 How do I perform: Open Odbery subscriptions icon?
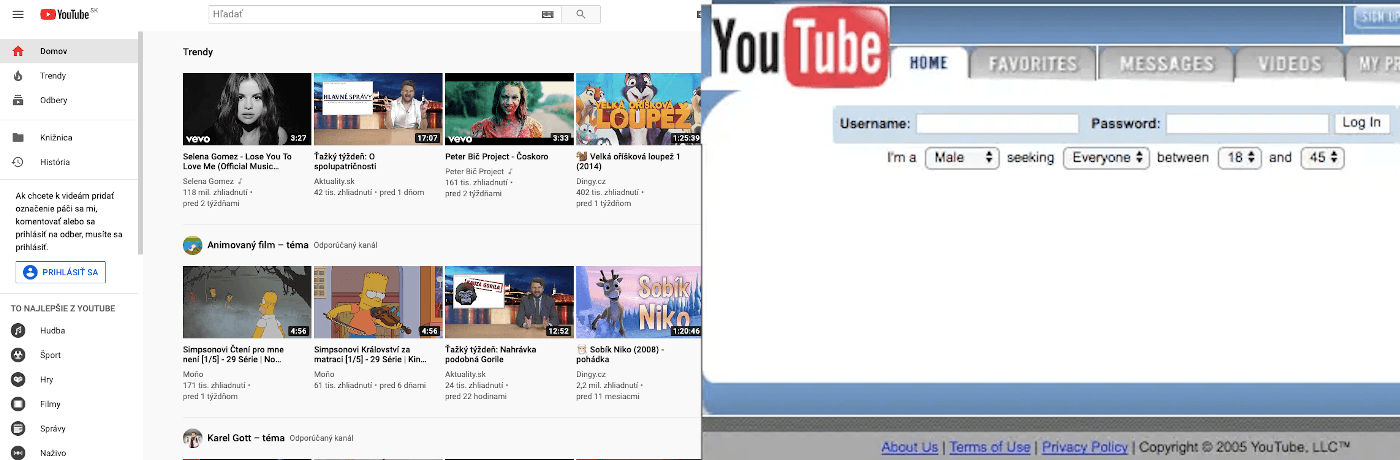click(x=18, y=100)
